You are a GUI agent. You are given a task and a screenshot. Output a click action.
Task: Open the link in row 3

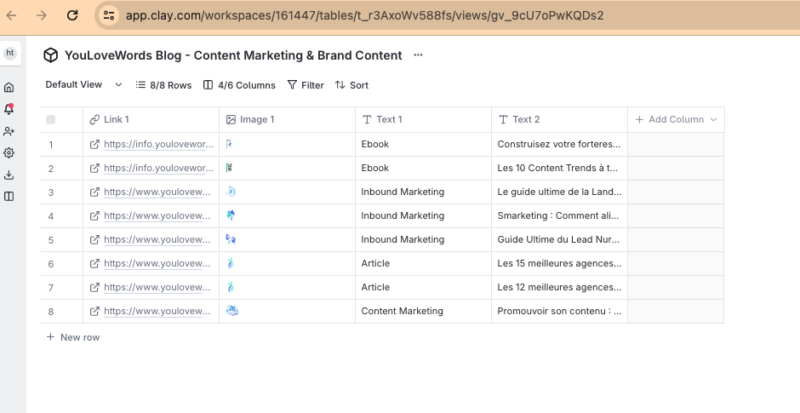click(x=157, y=192)
